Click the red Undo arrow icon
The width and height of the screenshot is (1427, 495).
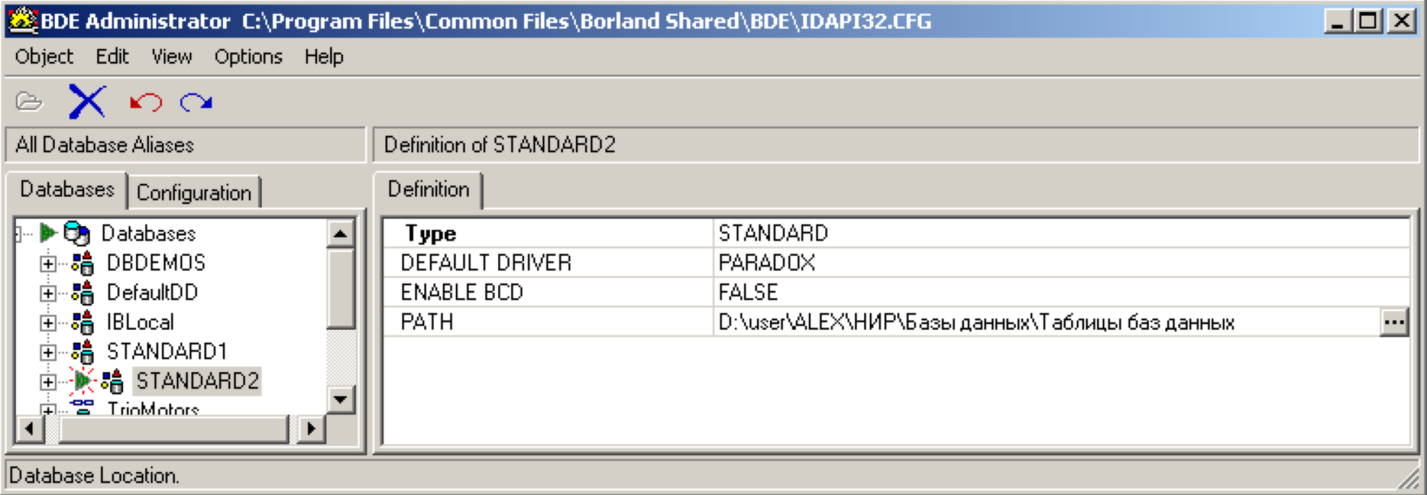pyautogui.click(x=146, y=102)
